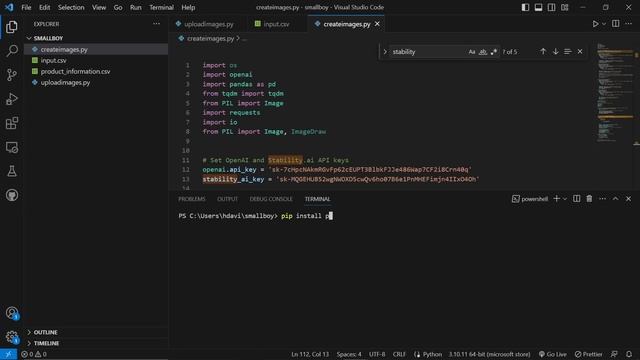Image resolution: width=640 pixels, height=360 pixels.
Task: Toggle Find in Selection
Action: [568, 51]
